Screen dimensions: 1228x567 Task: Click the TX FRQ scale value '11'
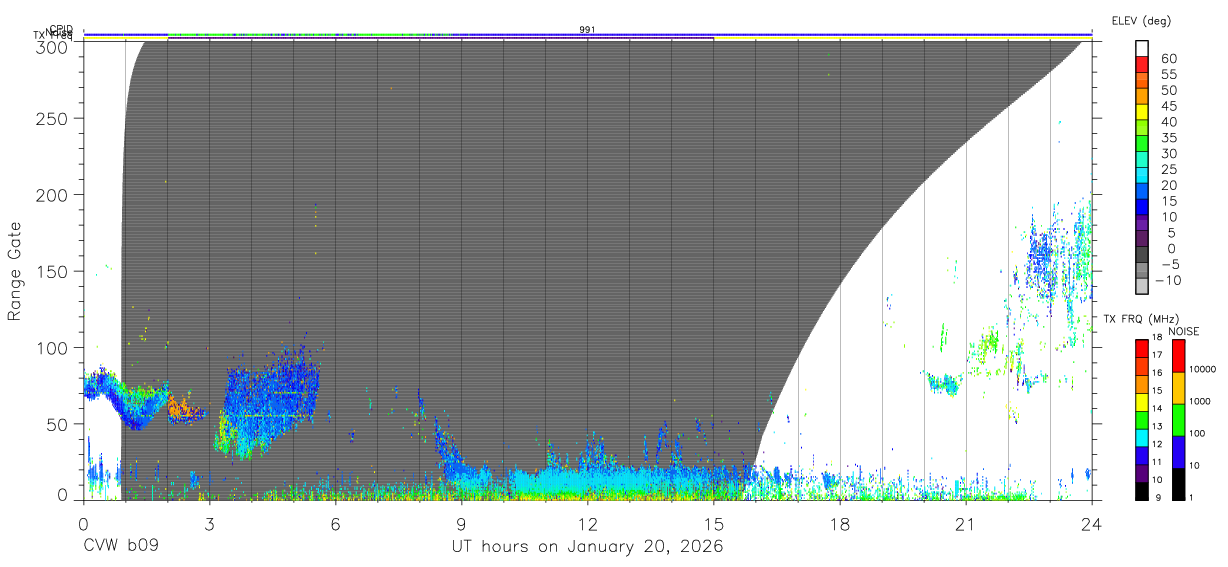[1156, 463]
